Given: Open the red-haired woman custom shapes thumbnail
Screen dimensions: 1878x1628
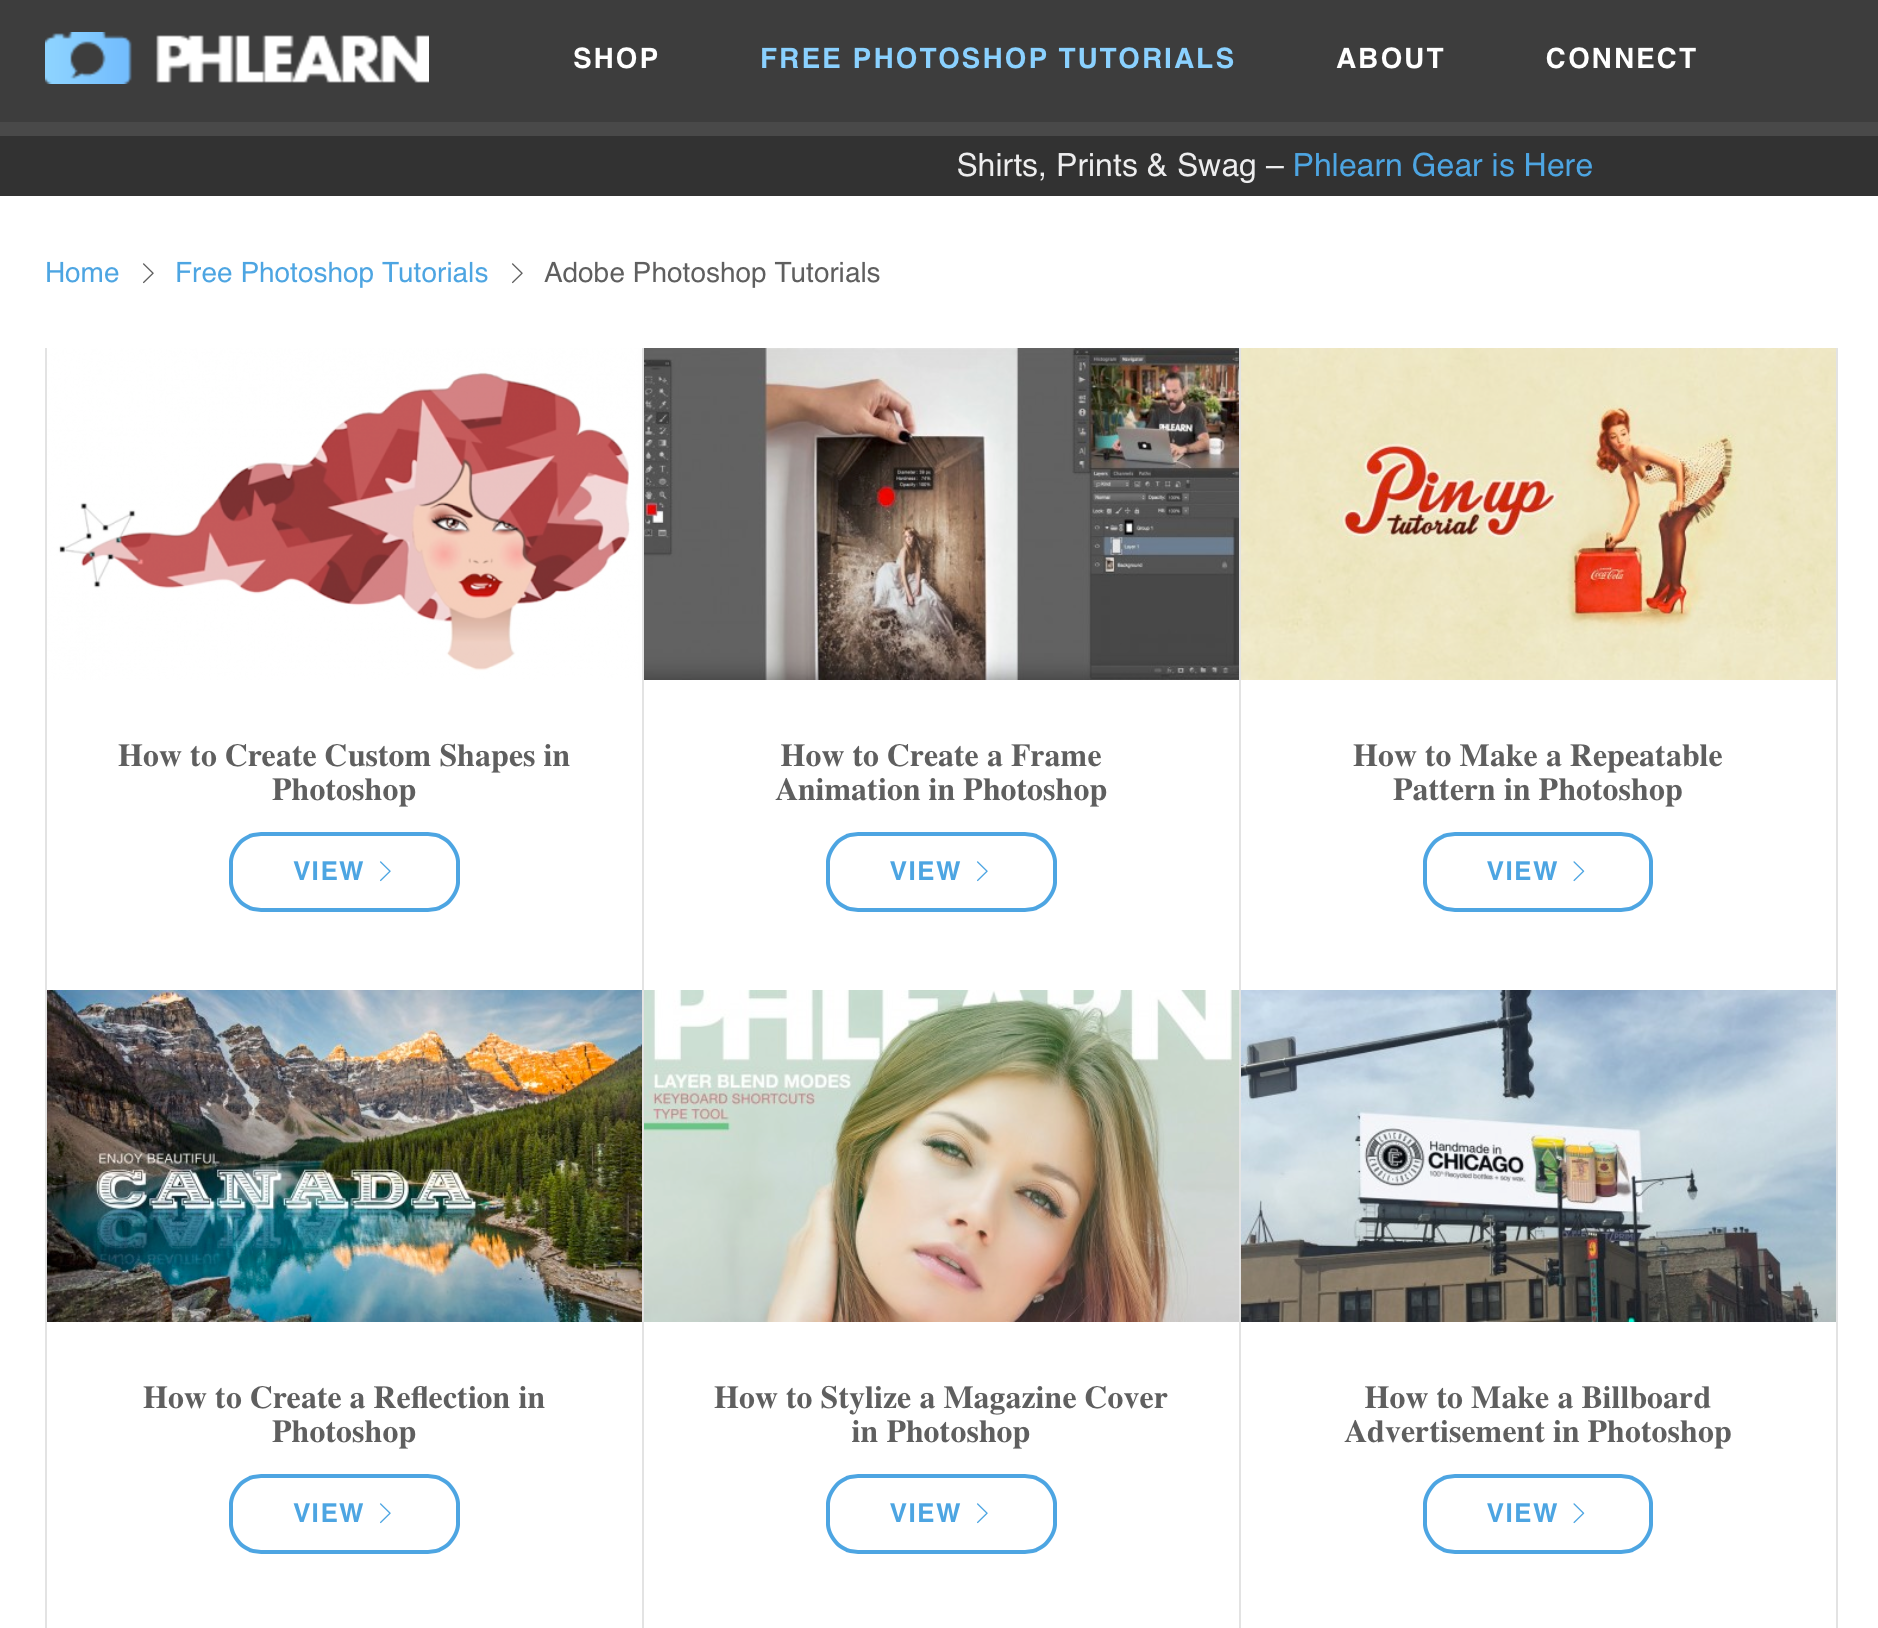Looking at the screenshot, I should (344, 514).
